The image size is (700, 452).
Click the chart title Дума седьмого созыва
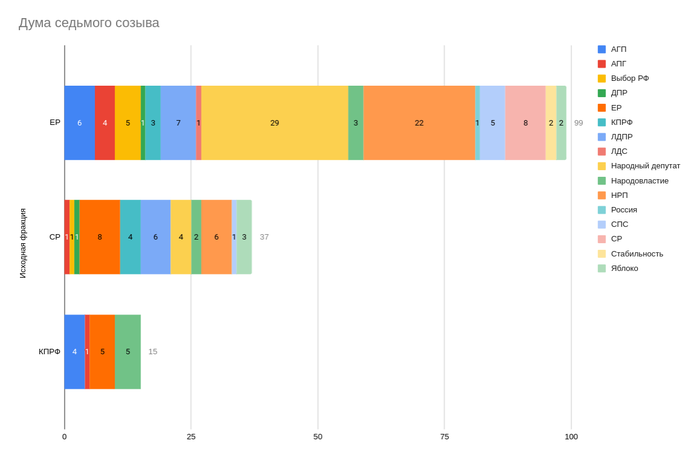tap(89, 23)
